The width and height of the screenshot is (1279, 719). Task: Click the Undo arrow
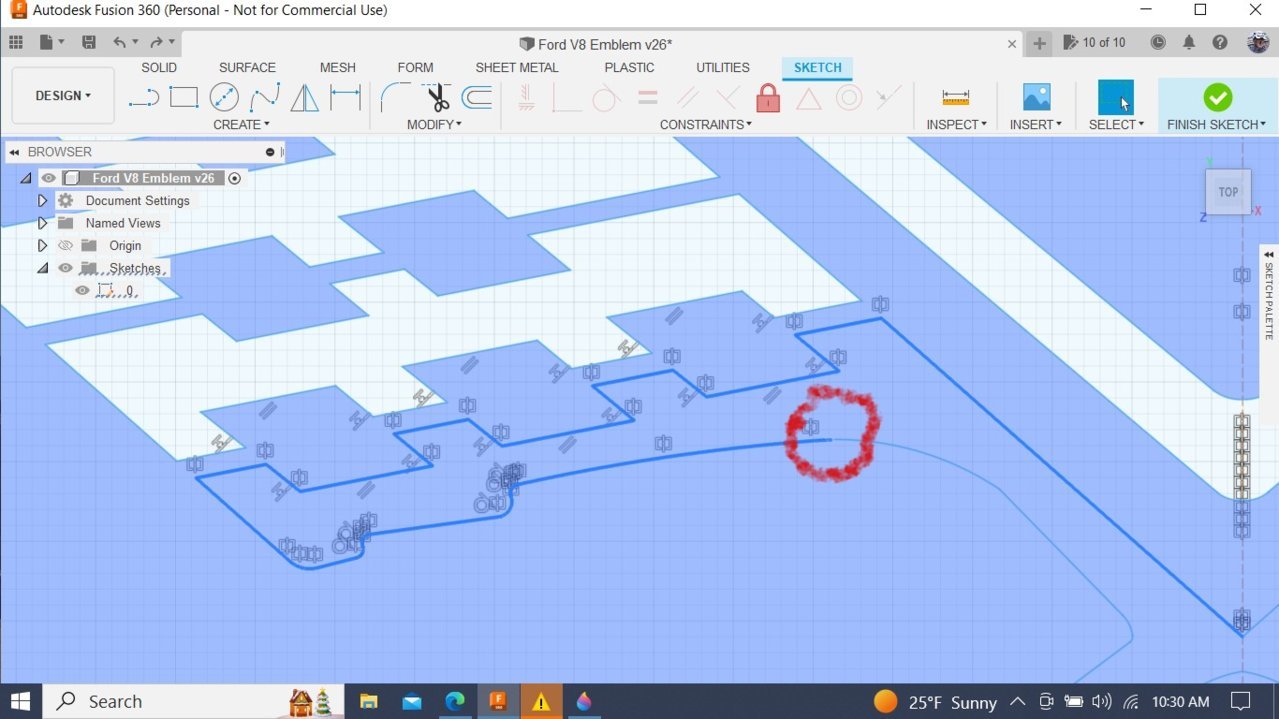tap(120, 43)
